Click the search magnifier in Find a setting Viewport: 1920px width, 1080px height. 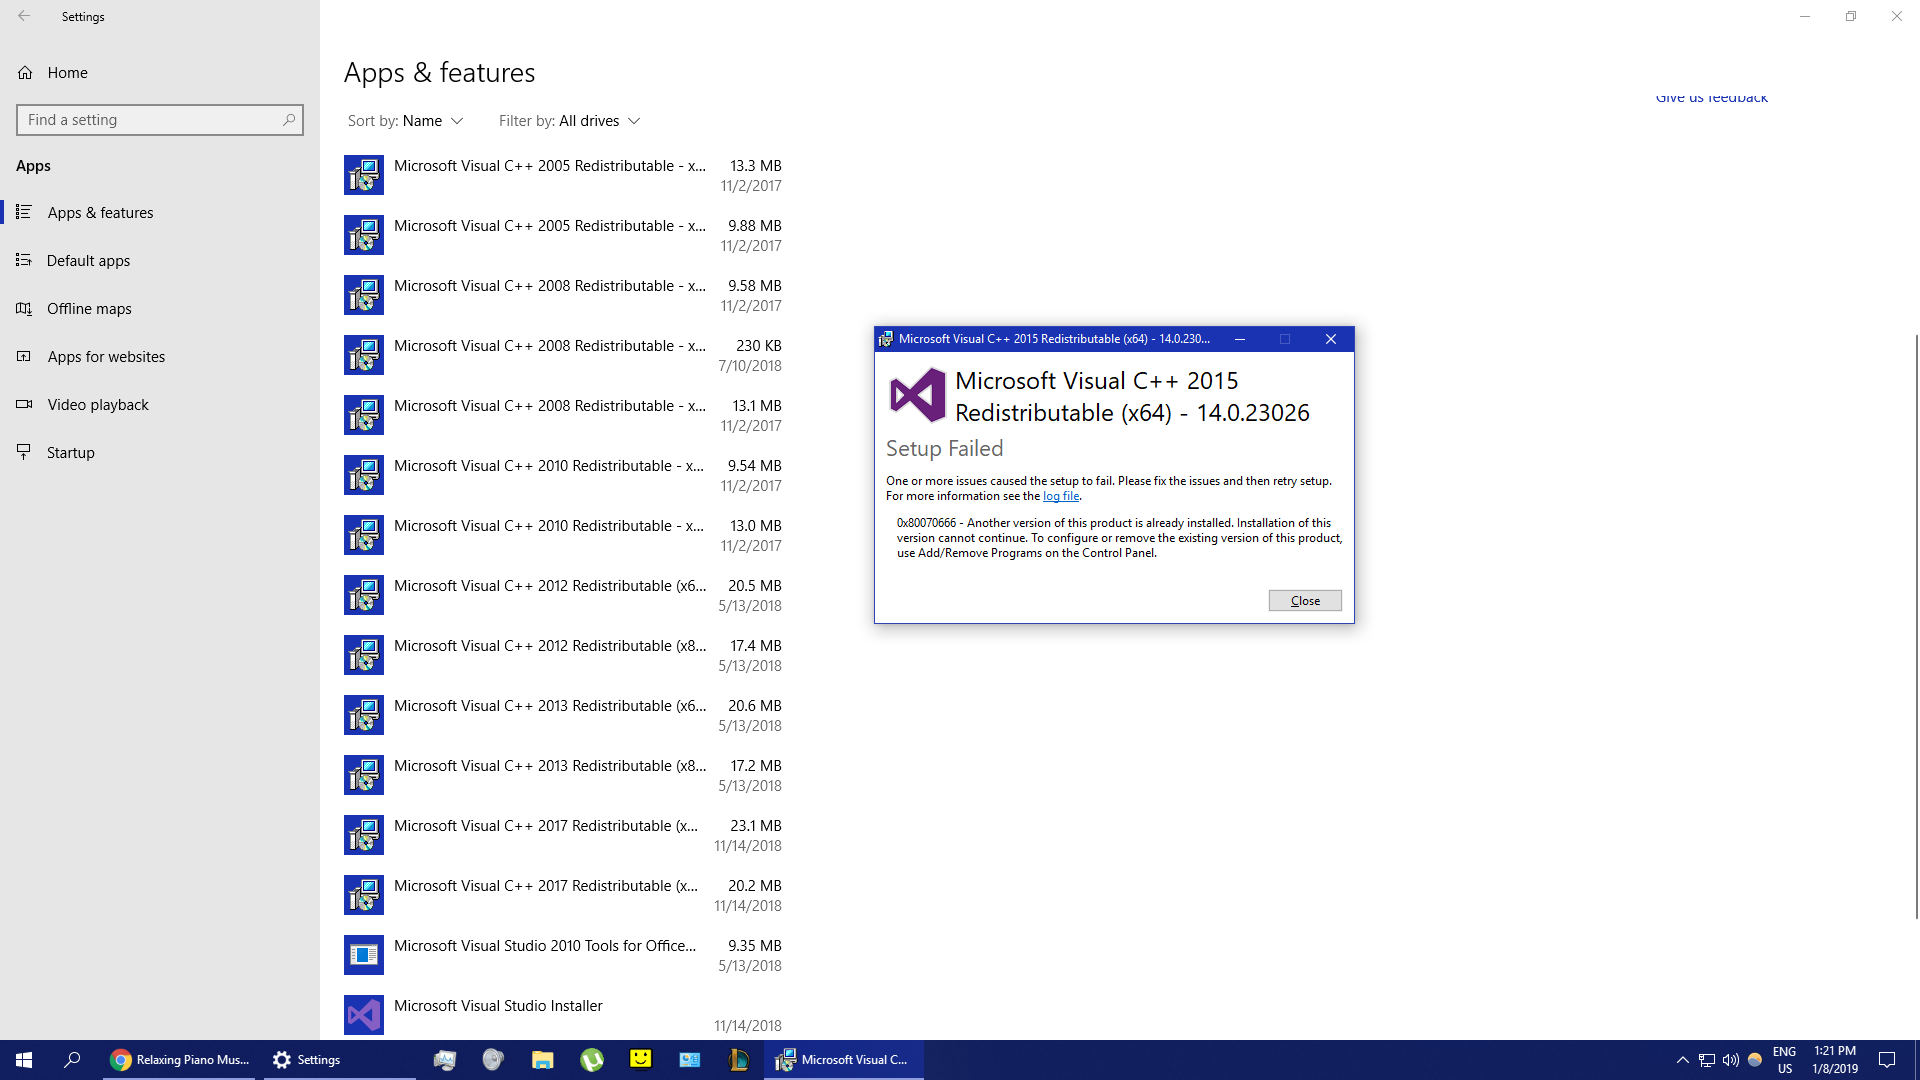[289, 120]
